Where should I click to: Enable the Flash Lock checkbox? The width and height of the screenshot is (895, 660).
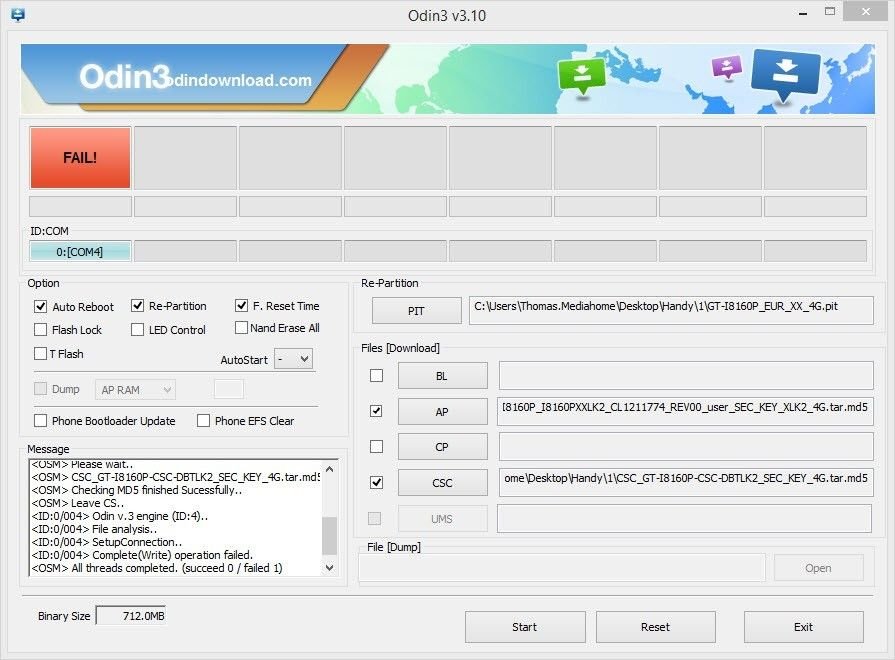pos(41,330)
